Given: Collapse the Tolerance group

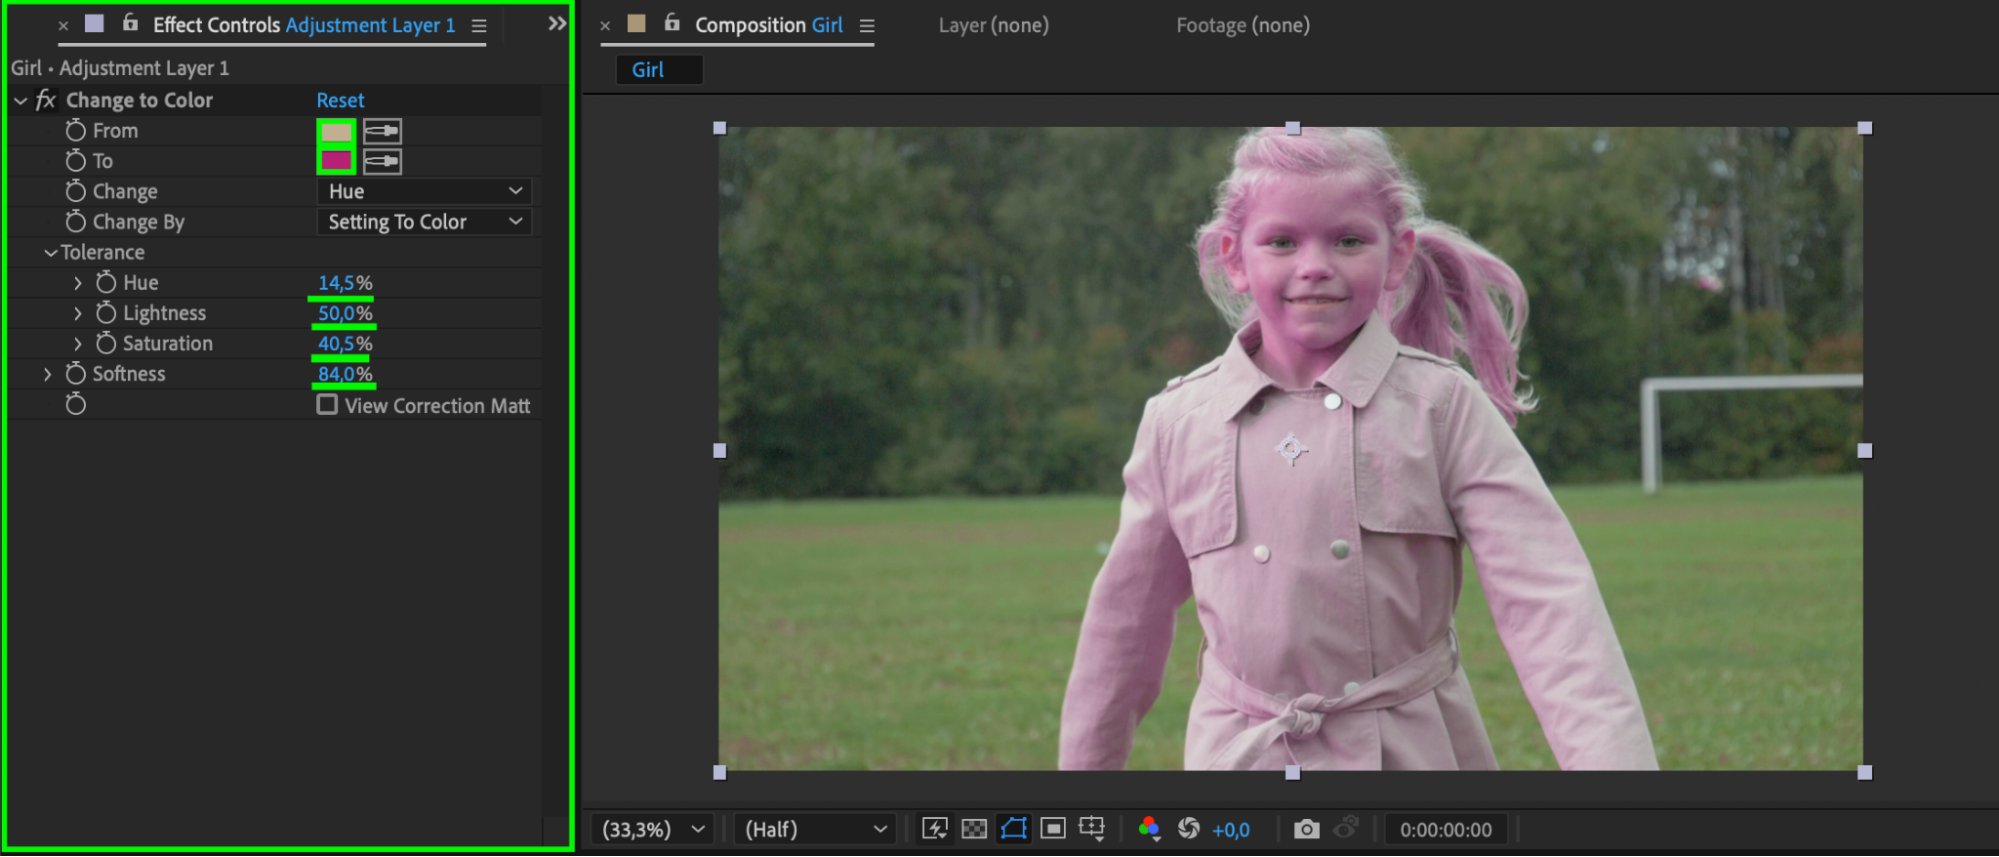Looking at the screenshot, I should [x=50, y=253].
